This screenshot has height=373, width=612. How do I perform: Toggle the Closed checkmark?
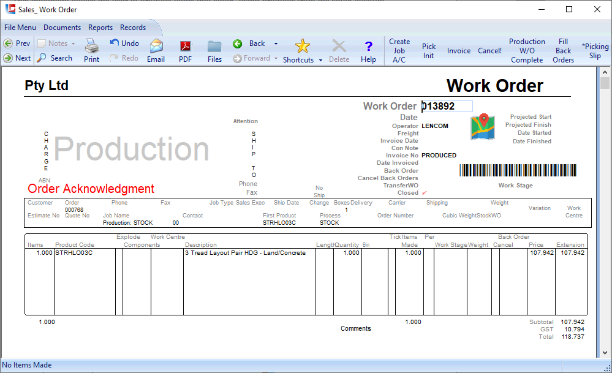click(x=424, y=193)
